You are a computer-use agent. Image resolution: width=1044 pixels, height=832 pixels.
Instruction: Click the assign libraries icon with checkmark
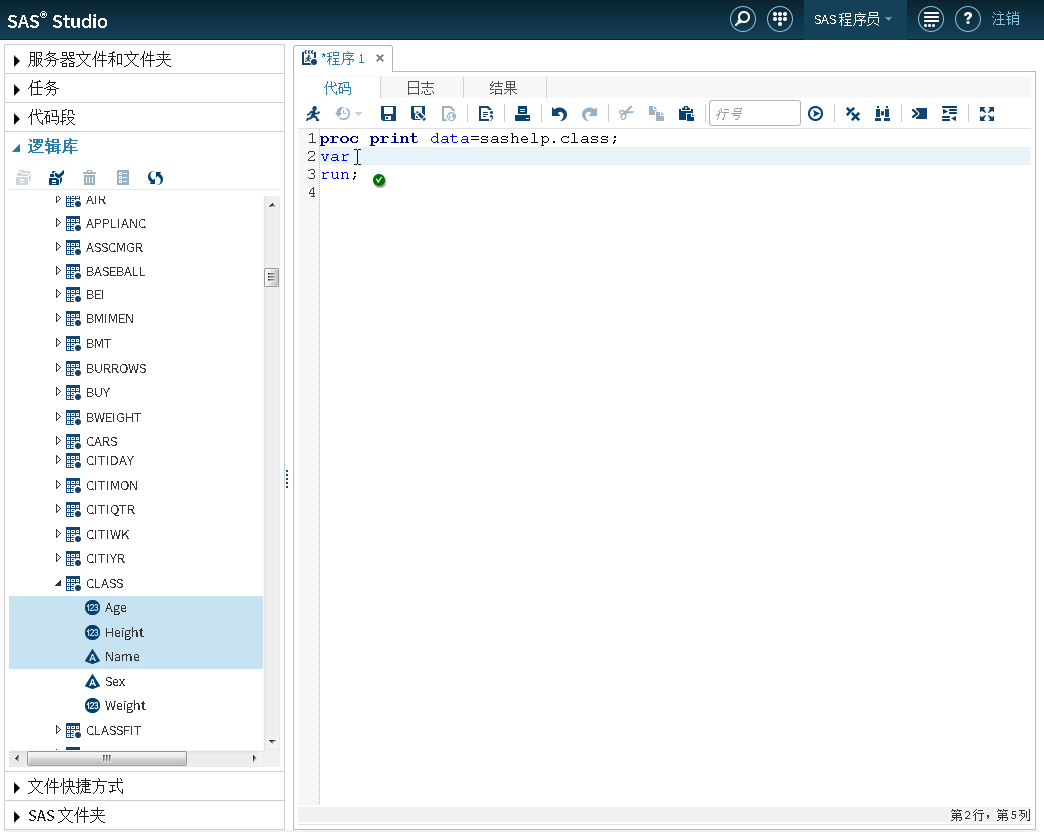56,178
